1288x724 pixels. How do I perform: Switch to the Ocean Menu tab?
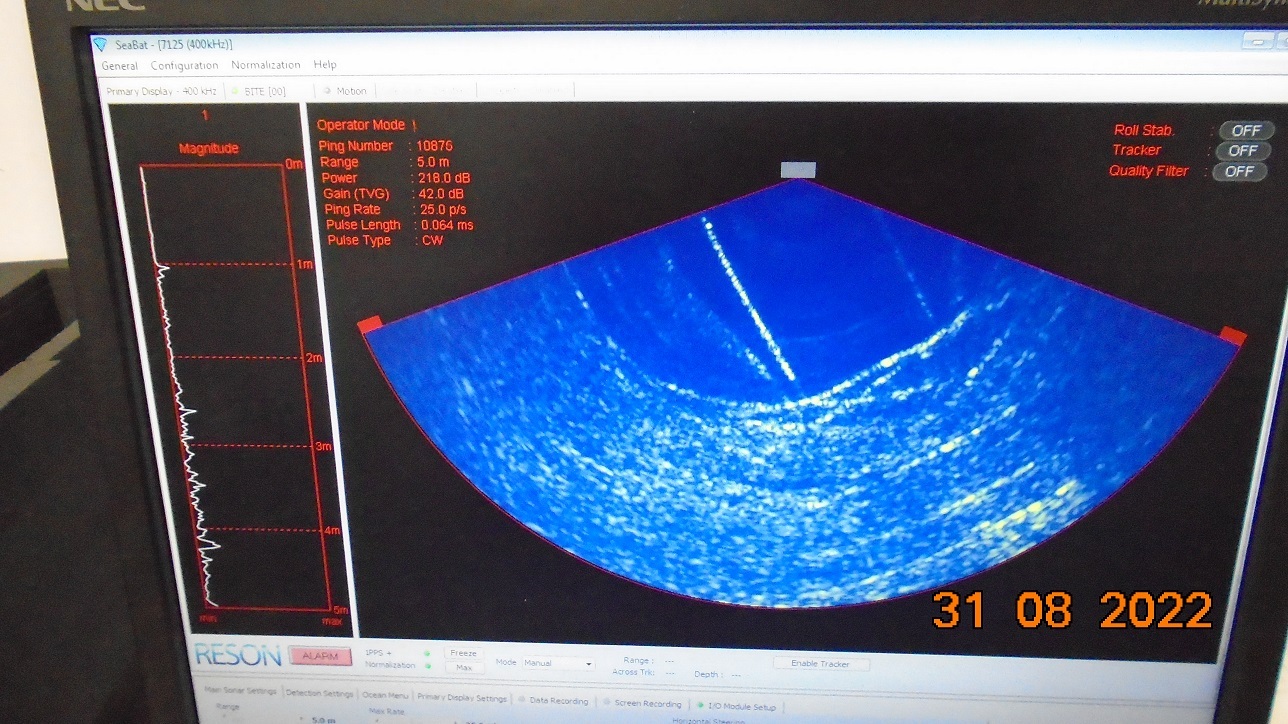pos(385,694)
